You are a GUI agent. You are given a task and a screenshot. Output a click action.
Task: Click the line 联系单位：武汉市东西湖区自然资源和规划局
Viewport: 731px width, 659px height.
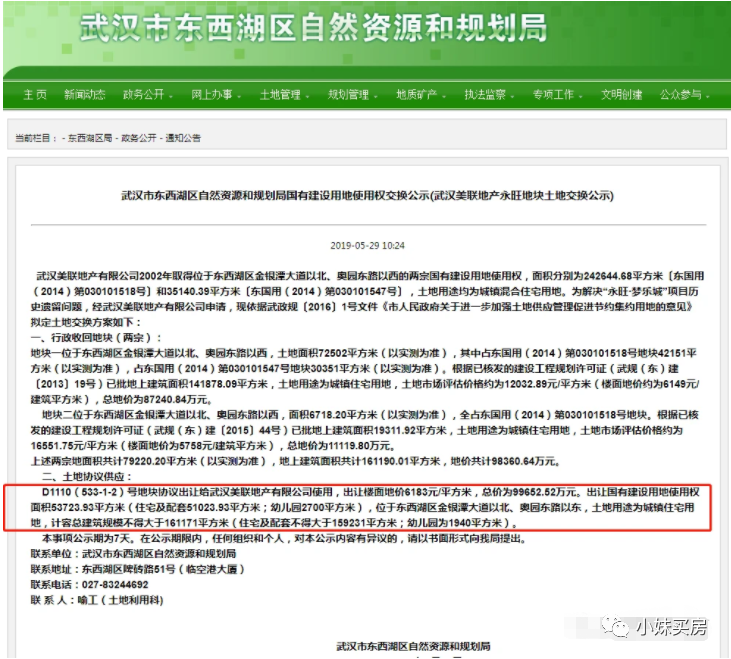pos(133,554)
